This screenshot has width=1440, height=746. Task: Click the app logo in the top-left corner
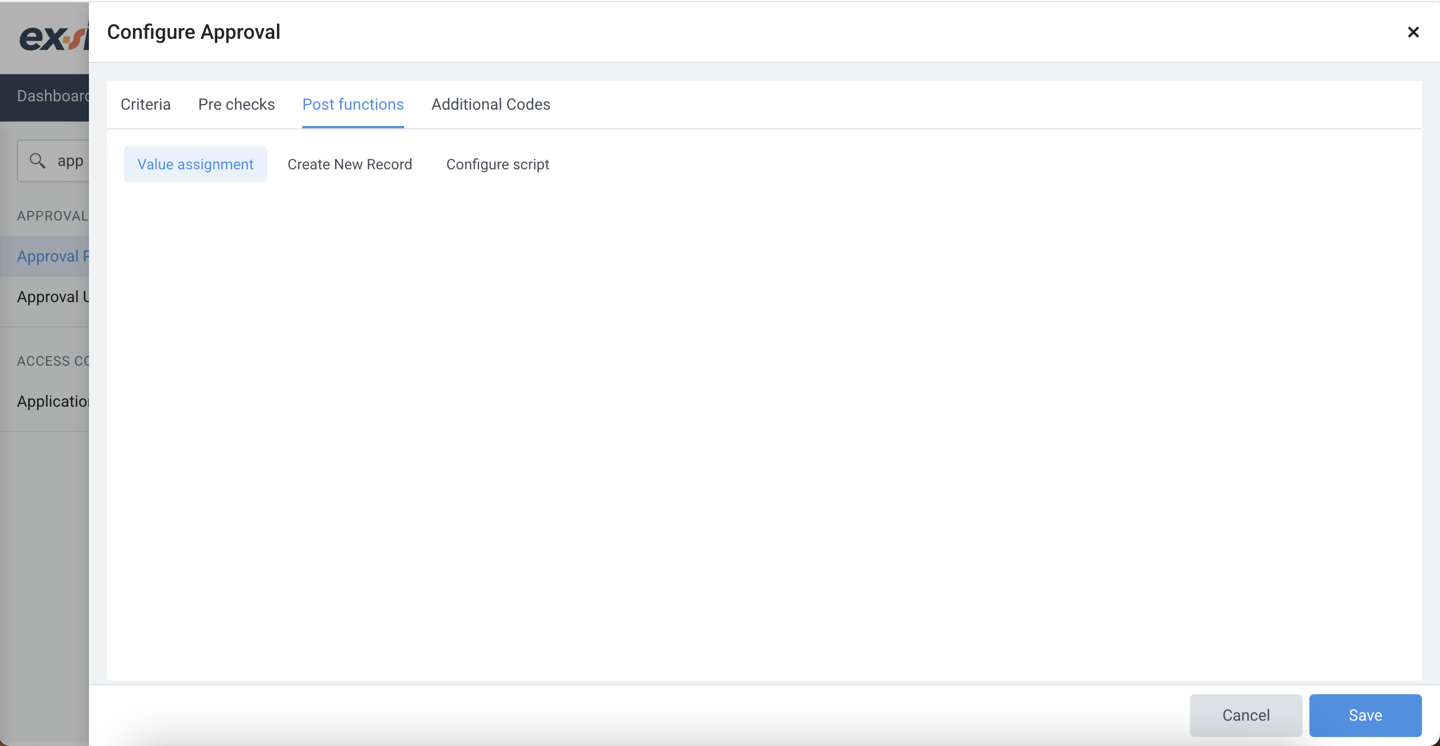point(54,37)
